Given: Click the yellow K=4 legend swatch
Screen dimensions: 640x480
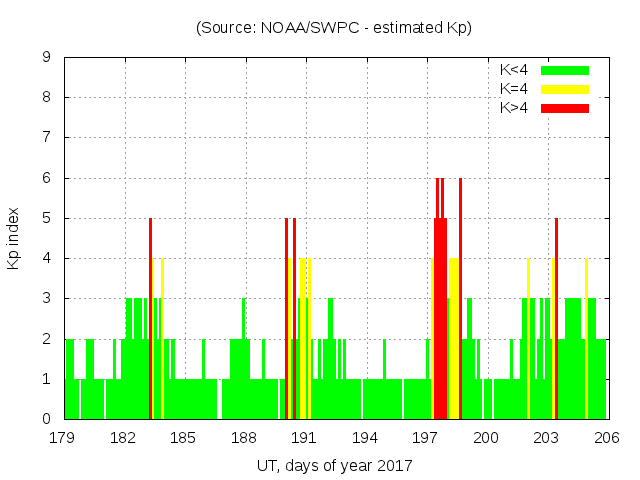Looking at the screenshot, I should (565, 89).
